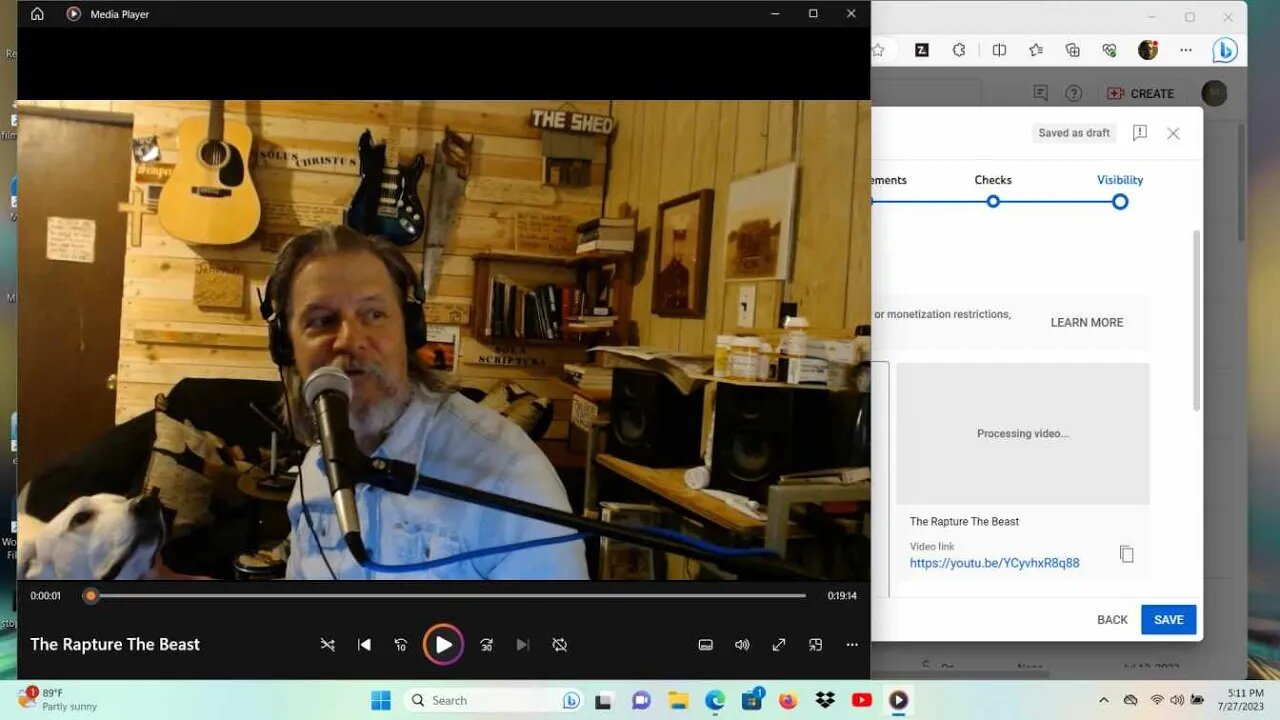Skip forward 30 seconds
The height and width of the screenshot is (720, 1280).
[486, 645]
